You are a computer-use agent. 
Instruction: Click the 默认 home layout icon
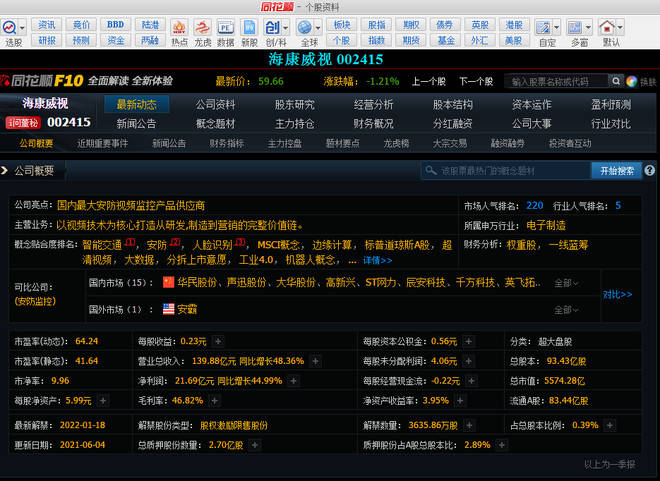pyautogui.click(x=607, y=28)
